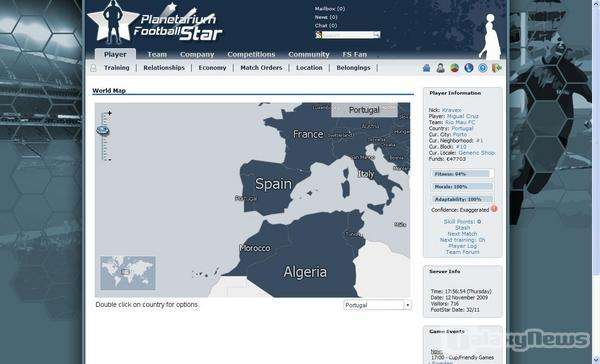Go to the Training submenu
Screen dimensions: 600x364
(x=116, y=68)
